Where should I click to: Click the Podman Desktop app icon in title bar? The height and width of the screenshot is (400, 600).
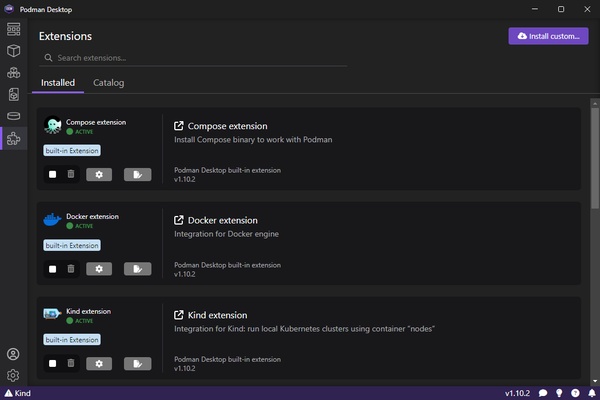pyautogui.click(x=9, y=9)
